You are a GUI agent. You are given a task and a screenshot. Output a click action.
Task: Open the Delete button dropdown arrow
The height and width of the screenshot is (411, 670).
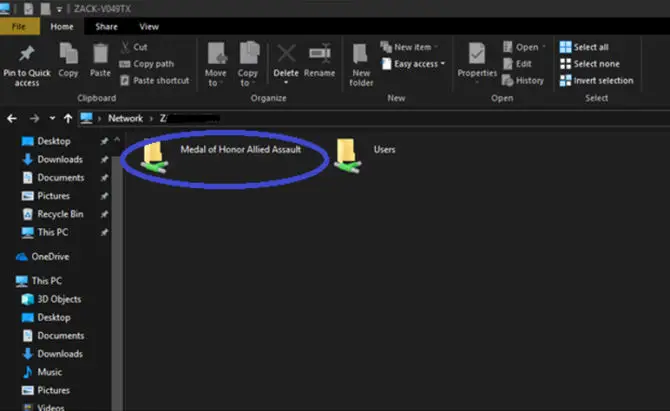point(286,83)
